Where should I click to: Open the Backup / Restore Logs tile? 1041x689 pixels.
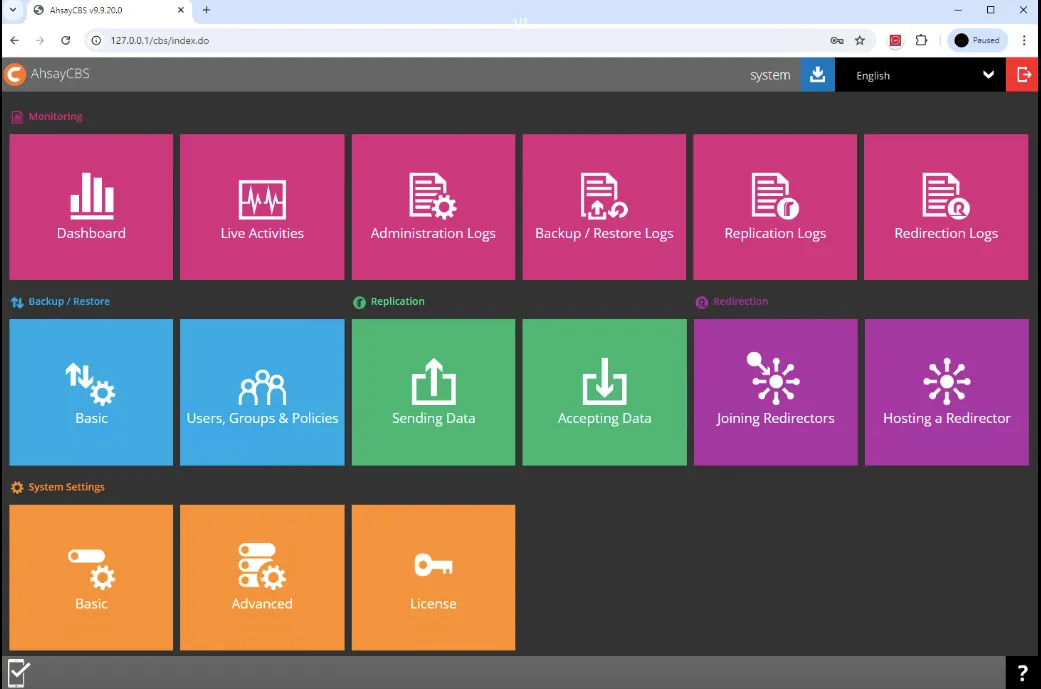(604, 206)
